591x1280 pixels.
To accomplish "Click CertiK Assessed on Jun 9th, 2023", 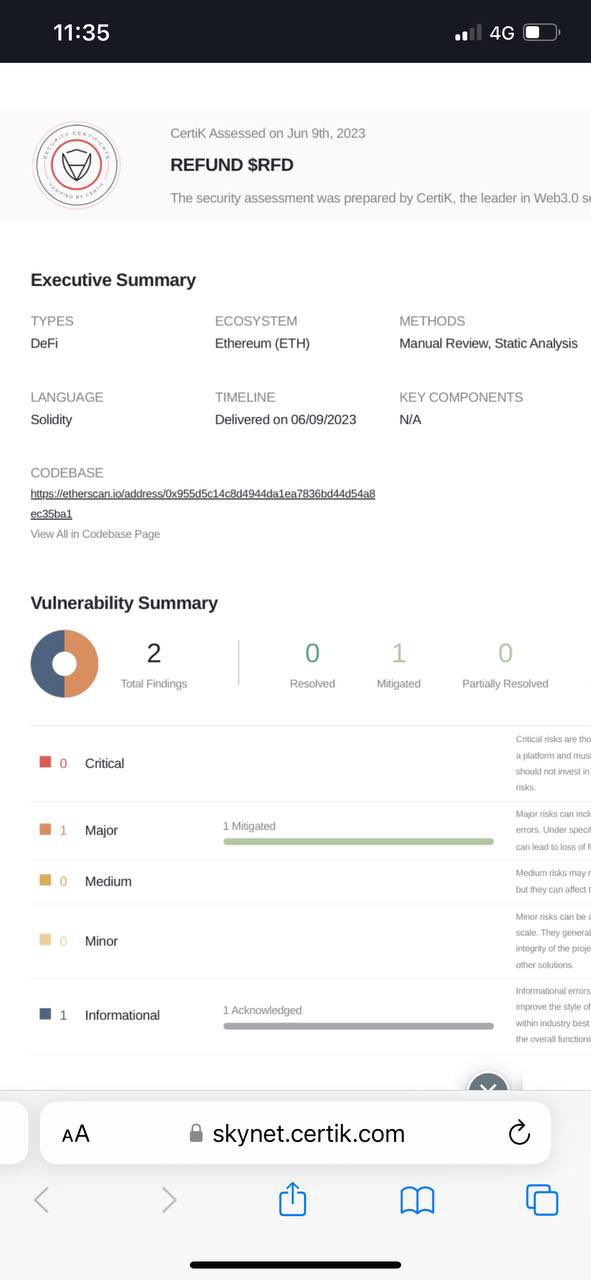I will click(268, 133).
